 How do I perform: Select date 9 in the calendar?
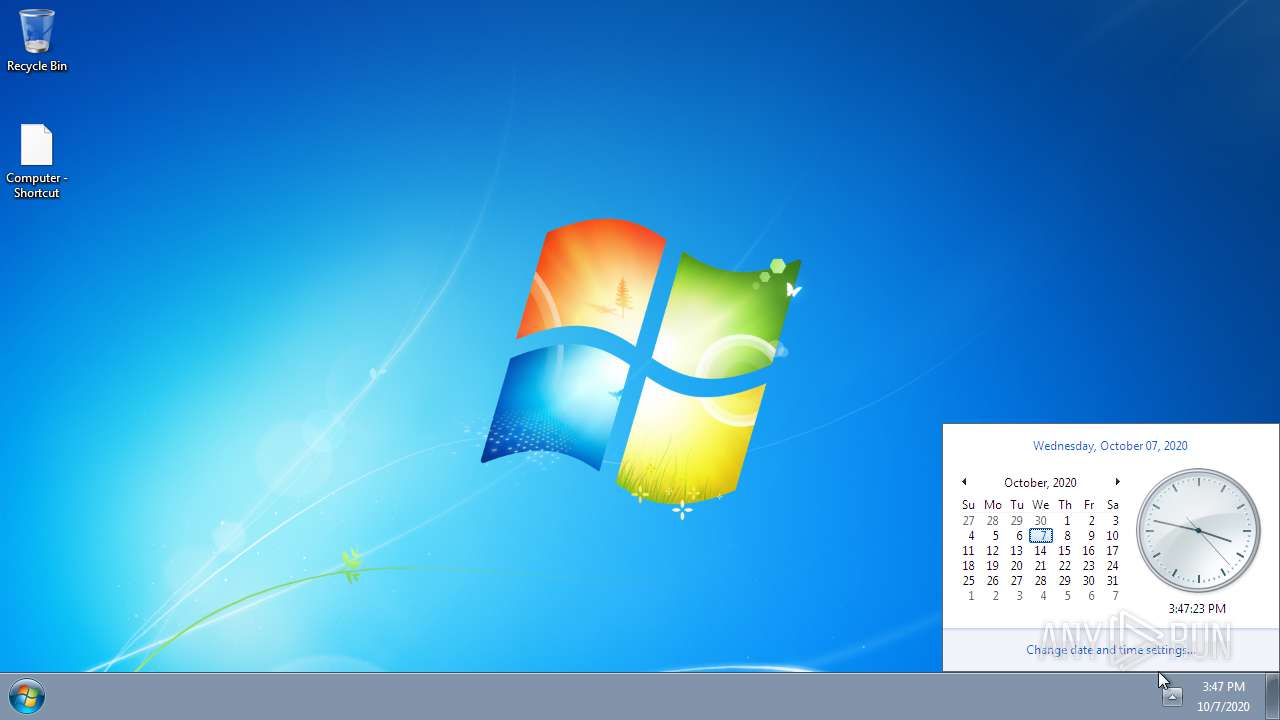tap(1089, 536)
